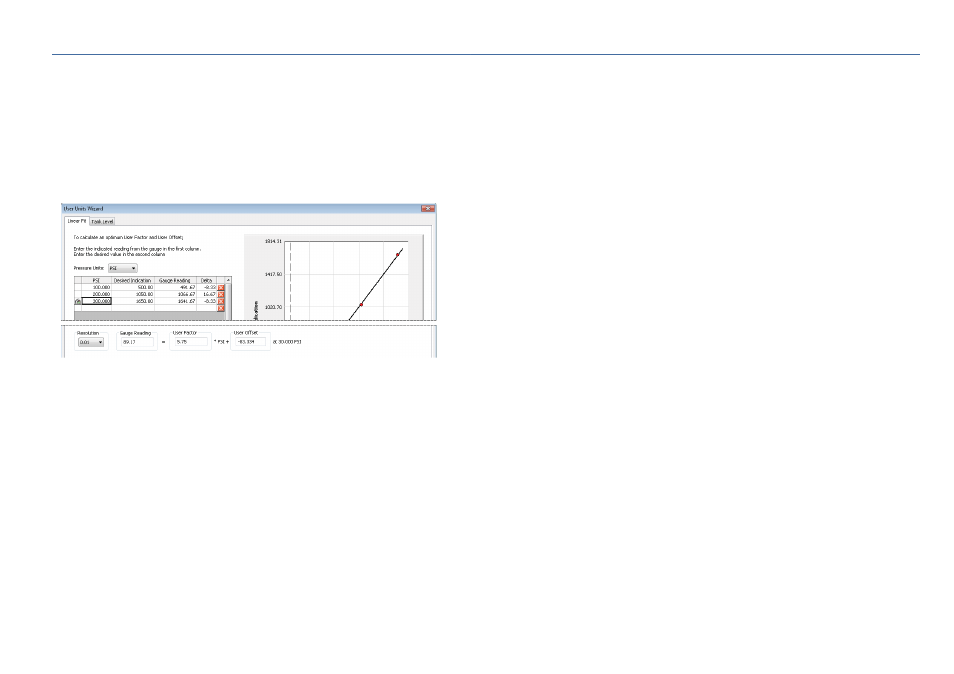954x674 pixels.
Task: Select the Desired Indication cell reading 500.00
Action: (x=133, y=287)
